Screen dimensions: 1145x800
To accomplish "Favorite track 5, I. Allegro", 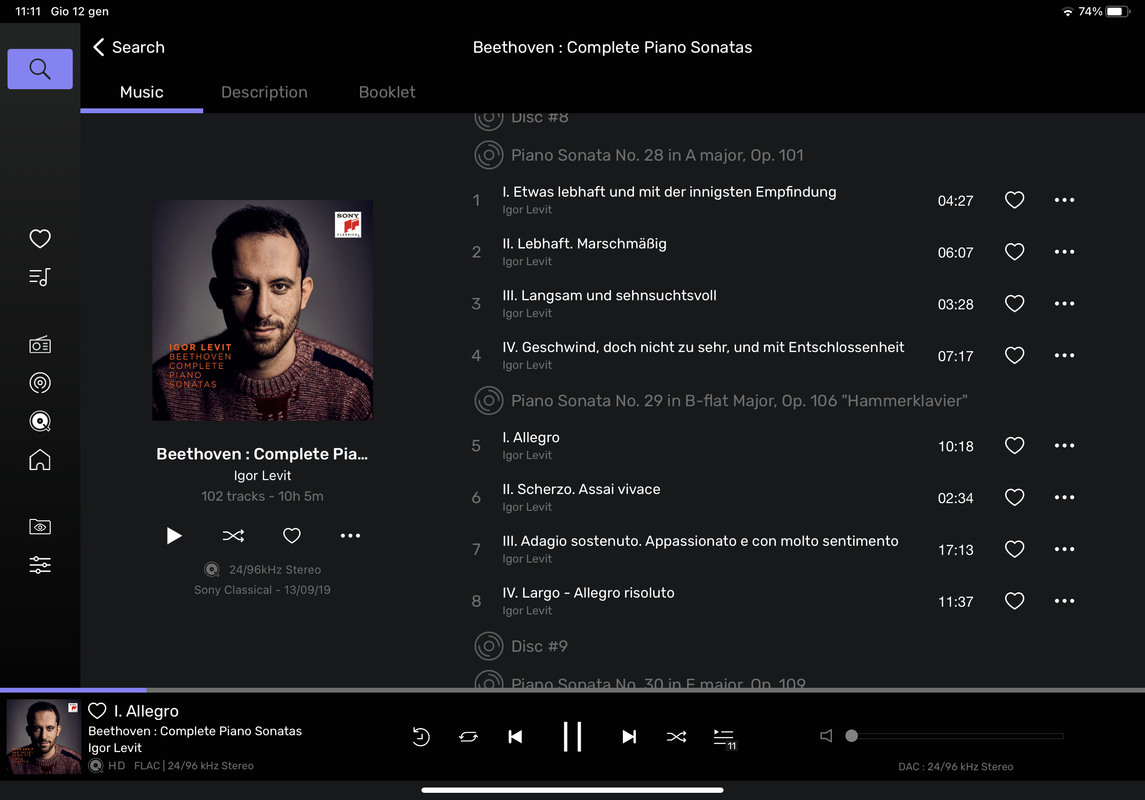I will (1014, 445).
